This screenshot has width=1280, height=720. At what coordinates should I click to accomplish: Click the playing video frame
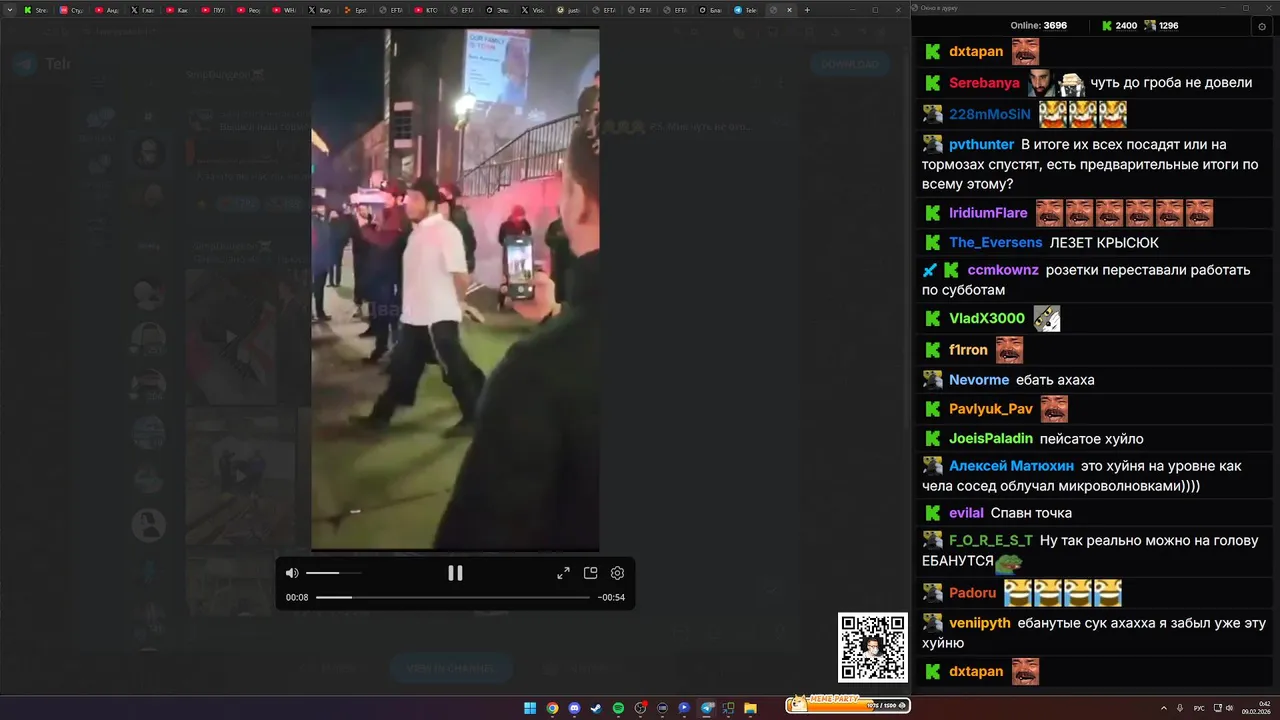[455, 289]
